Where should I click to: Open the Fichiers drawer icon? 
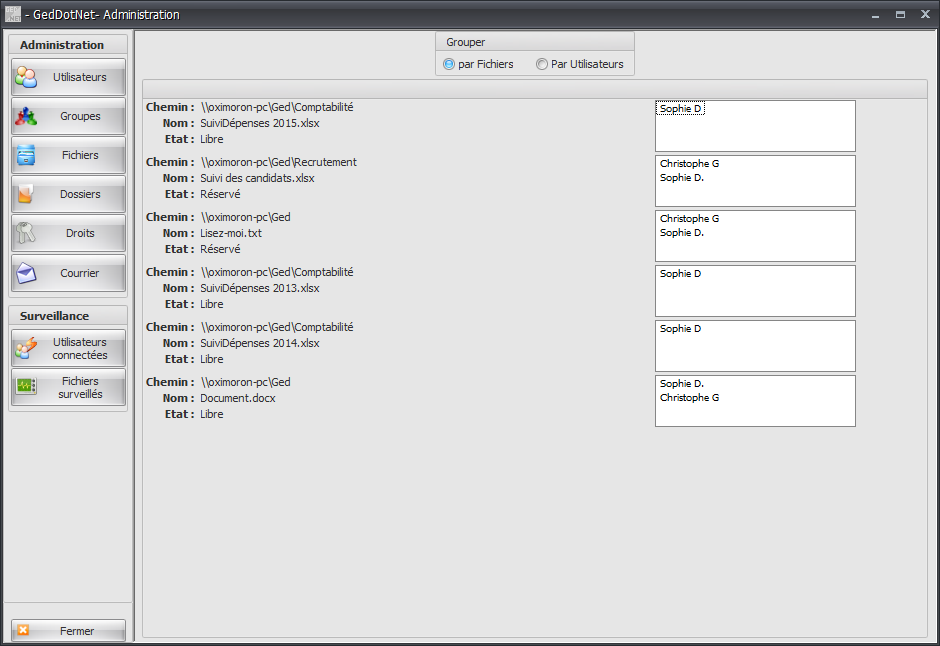[x=26, y=155]
